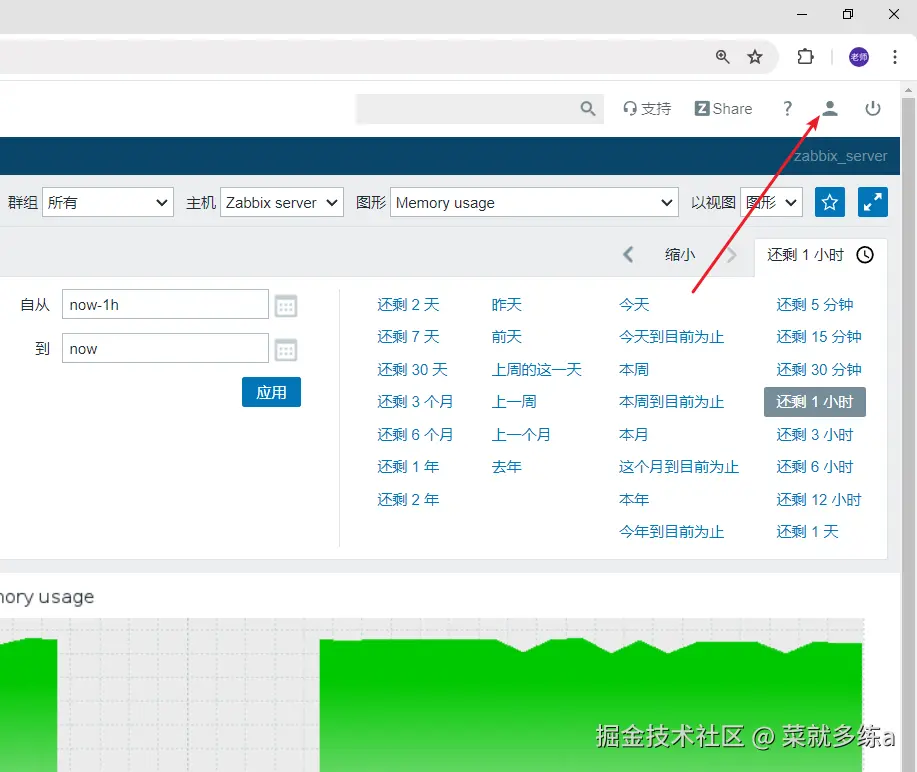Screen dimensions: 917x772
Task: Select 还剩 3 个月 time range
Action: pyautogui.click(x=415, y=402)
